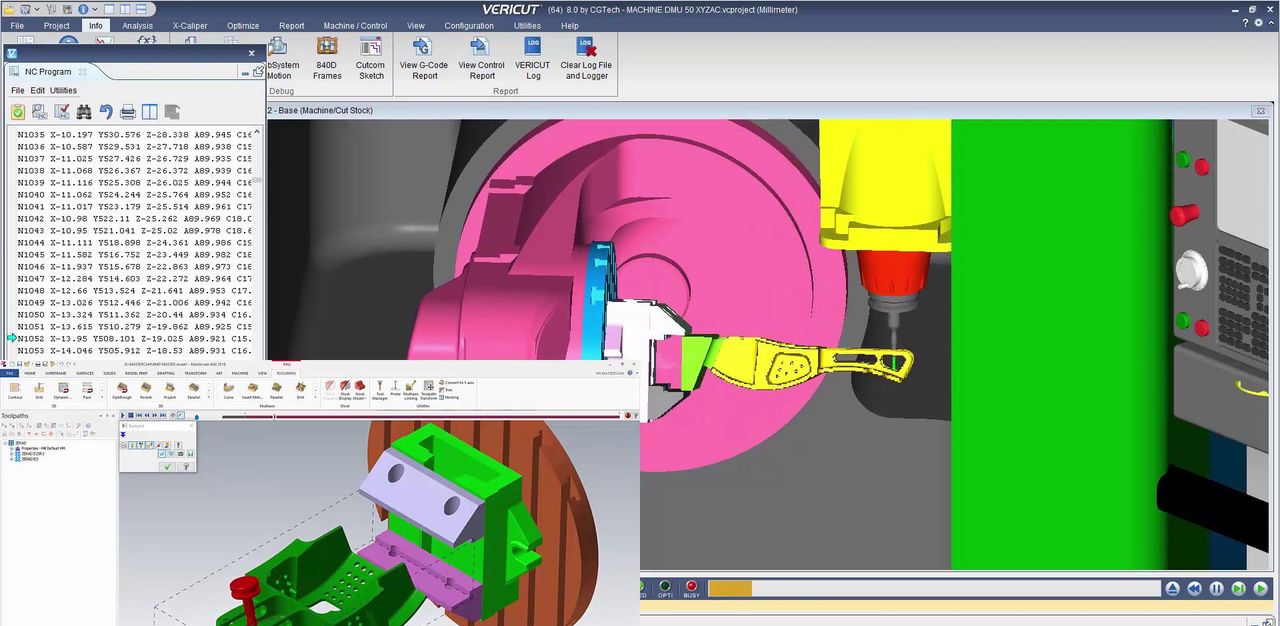This screenshot has height=626, width=1280.
Task: Click the simulation progress bar
Action: tap(934, 589)
